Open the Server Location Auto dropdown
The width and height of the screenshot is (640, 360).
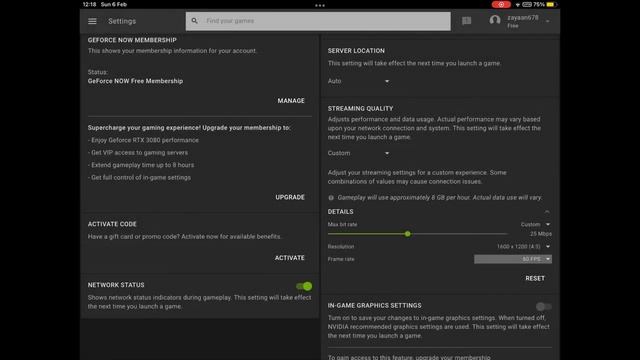pos(358,81)
